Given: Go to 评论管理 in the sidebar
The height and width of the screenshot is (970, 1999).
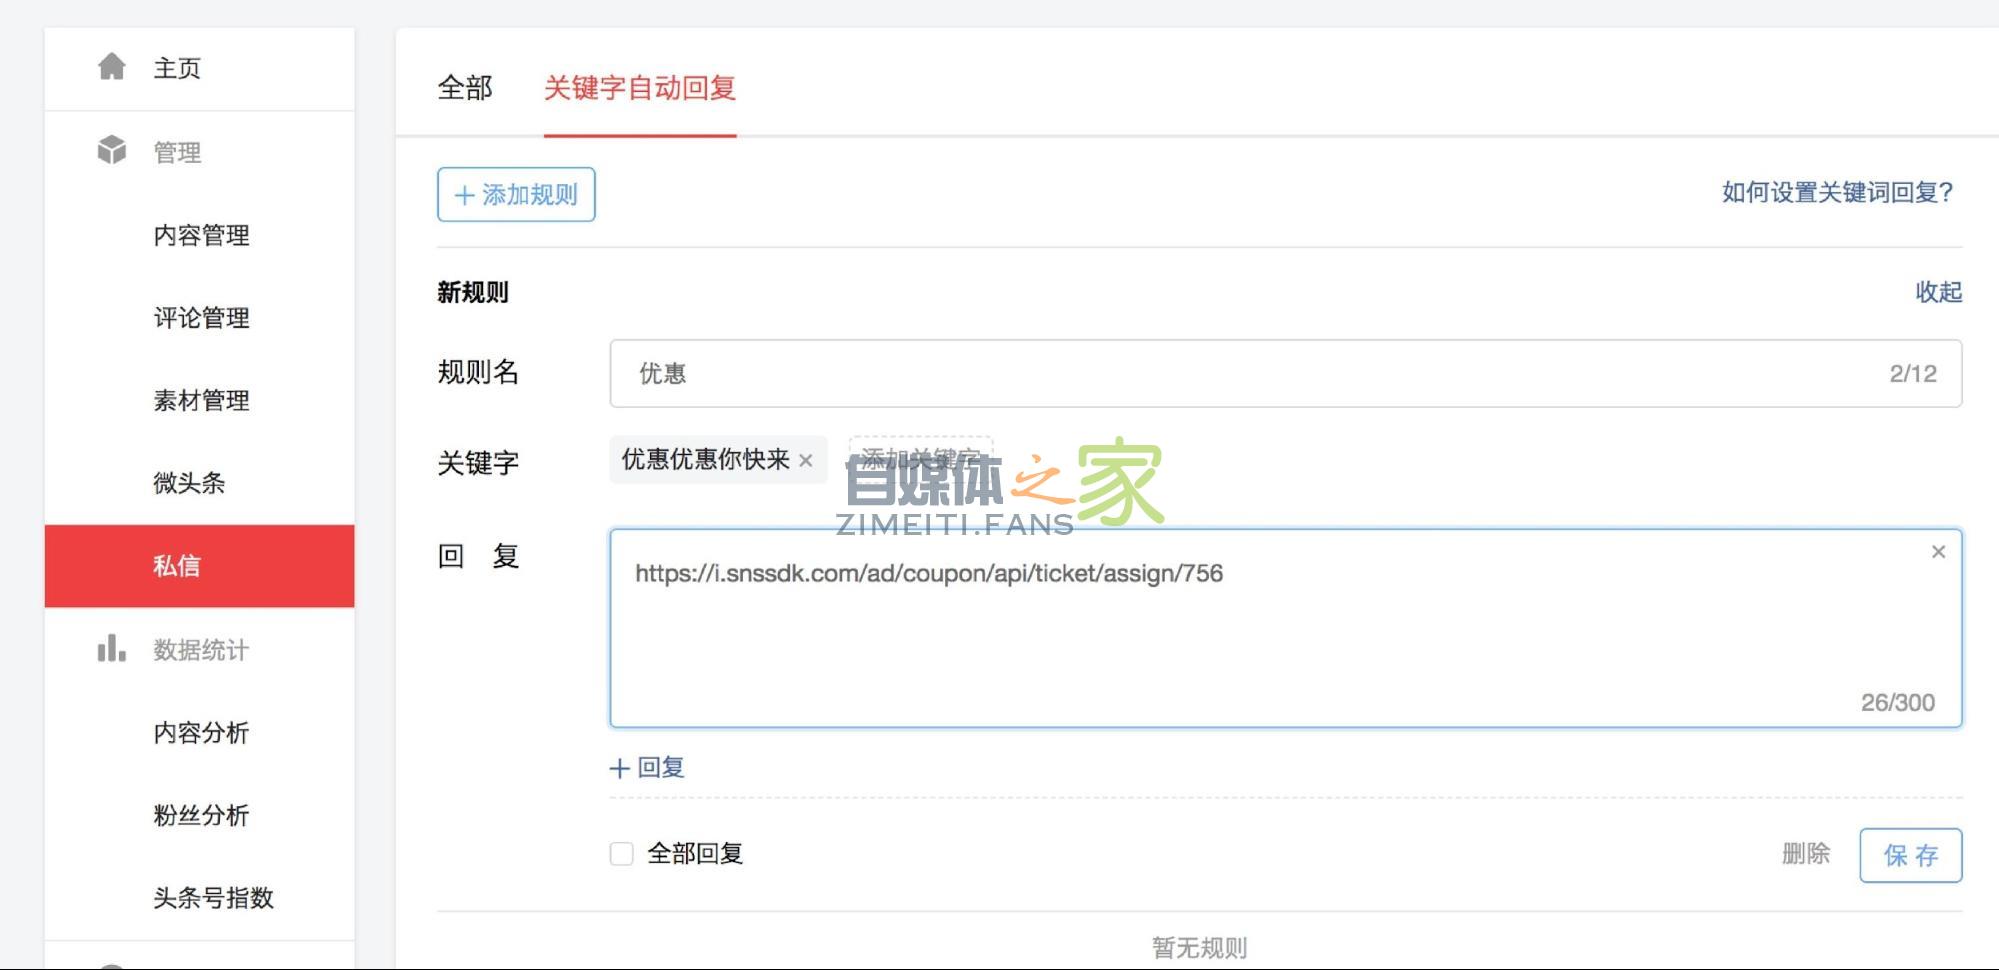Looking at the screenshot, I should tap(201, 318).
